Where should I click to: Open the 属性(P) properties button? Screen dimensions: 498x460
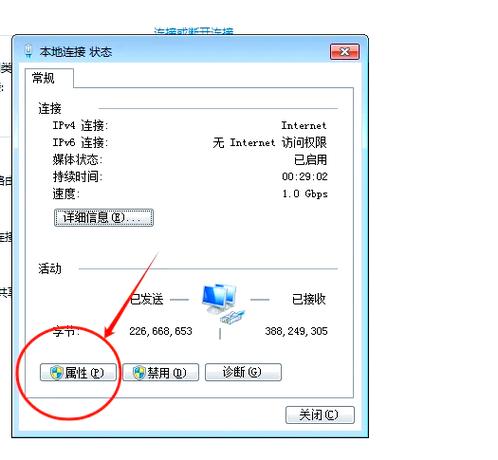(78, 372)
